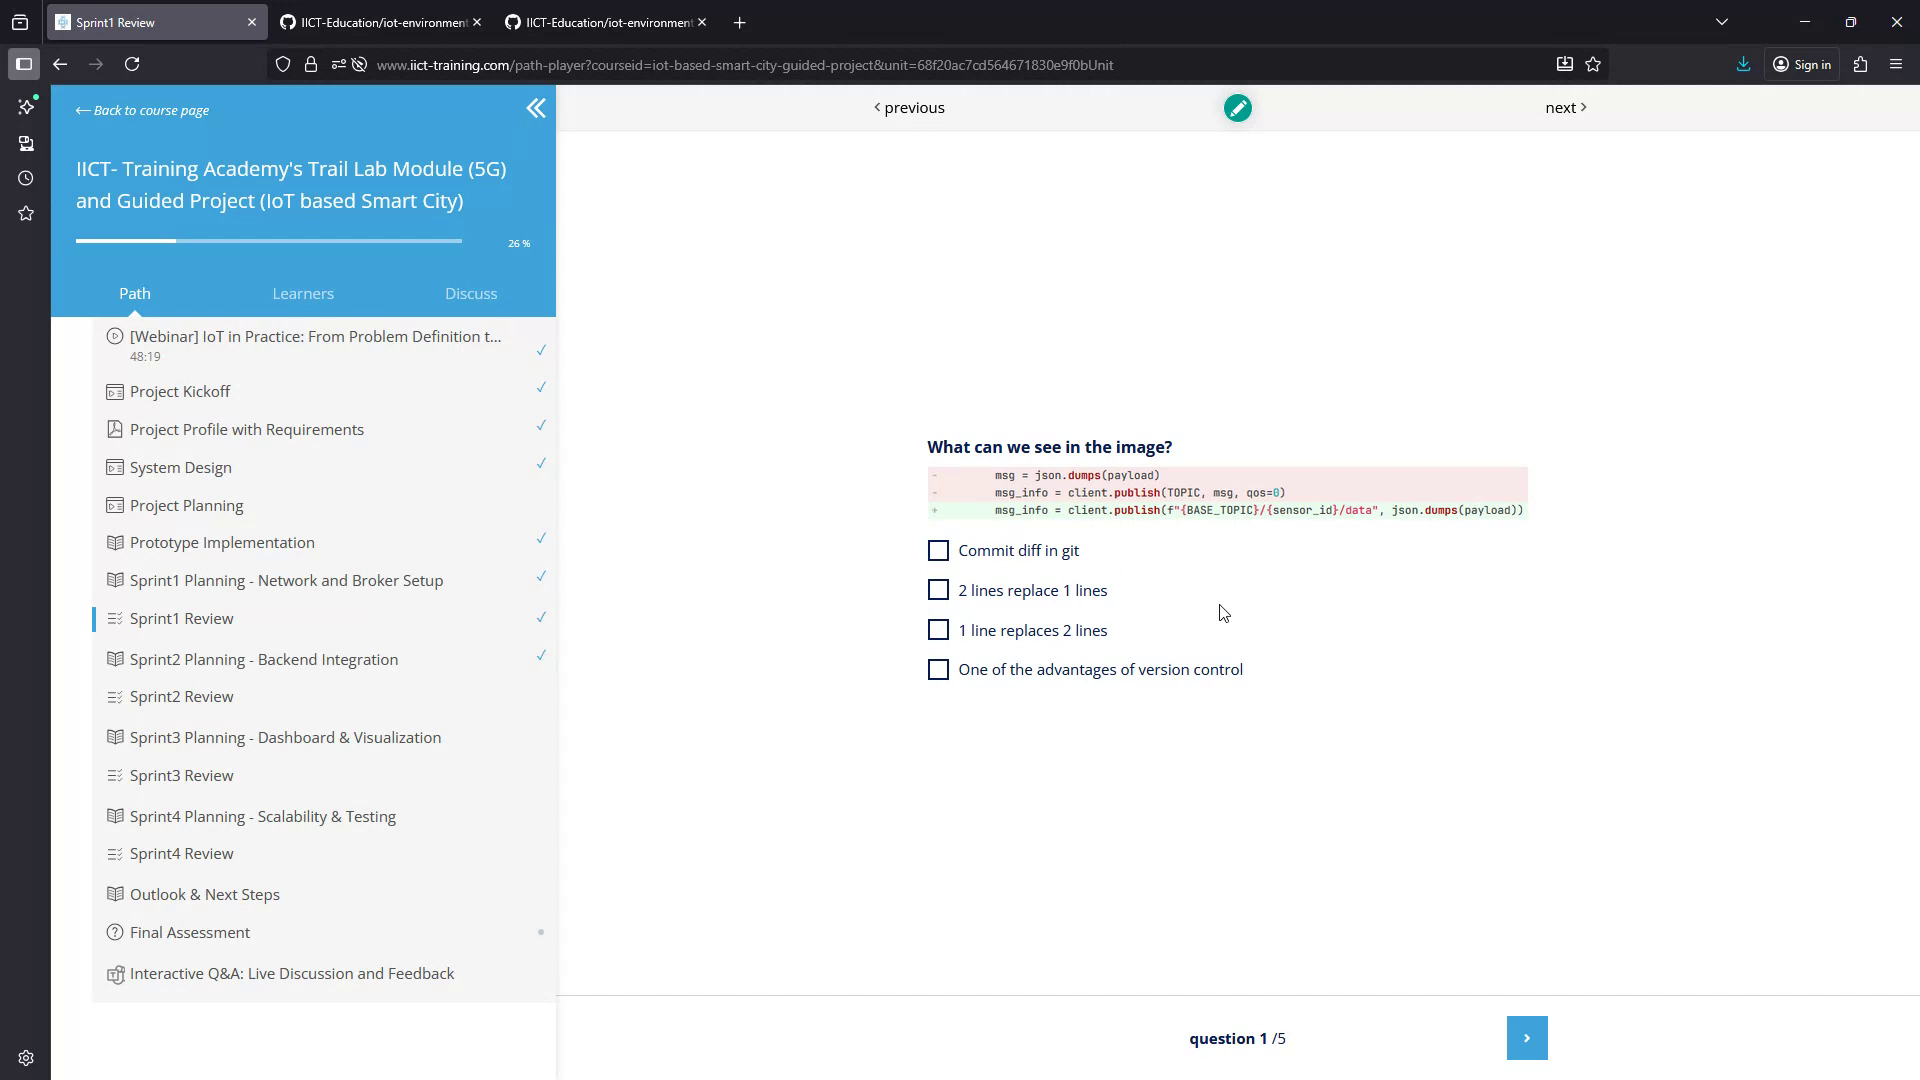This screenshot has width=1920, height=1080.
Task: Click the extensions puzzle-piece icon
Action: tap(1861, 64)
